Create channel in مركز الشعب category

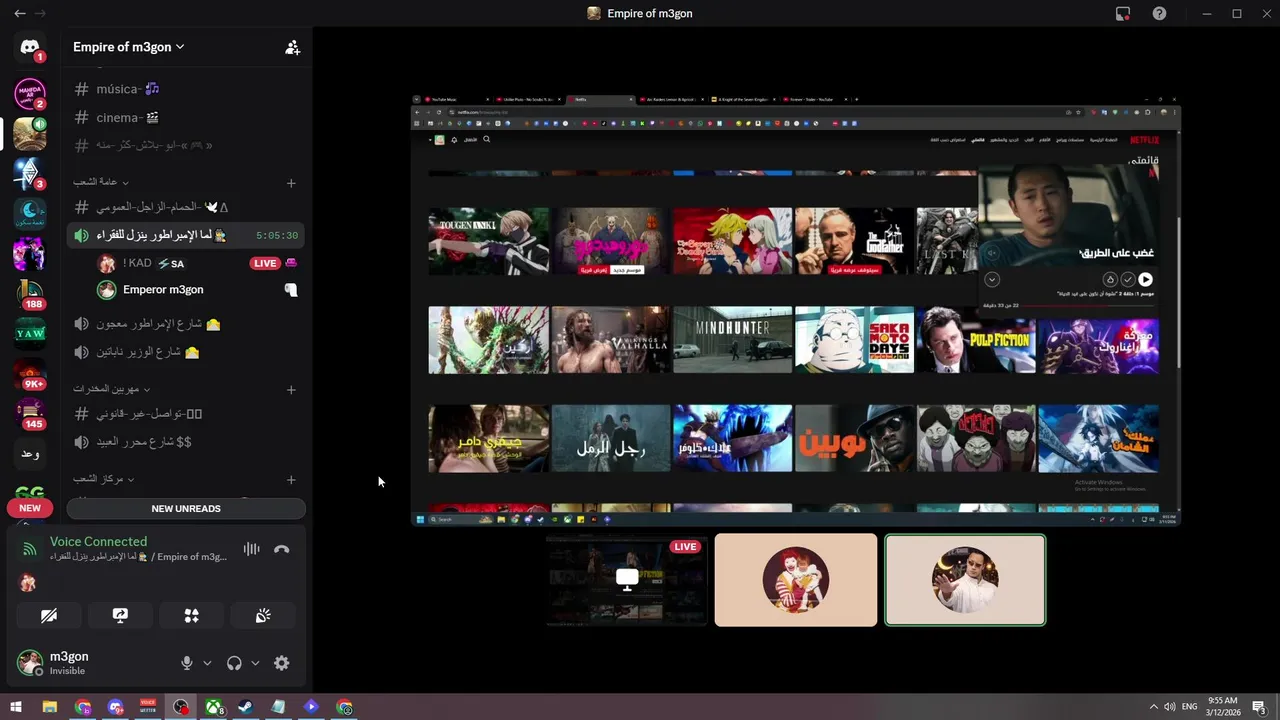click(291, 480)
